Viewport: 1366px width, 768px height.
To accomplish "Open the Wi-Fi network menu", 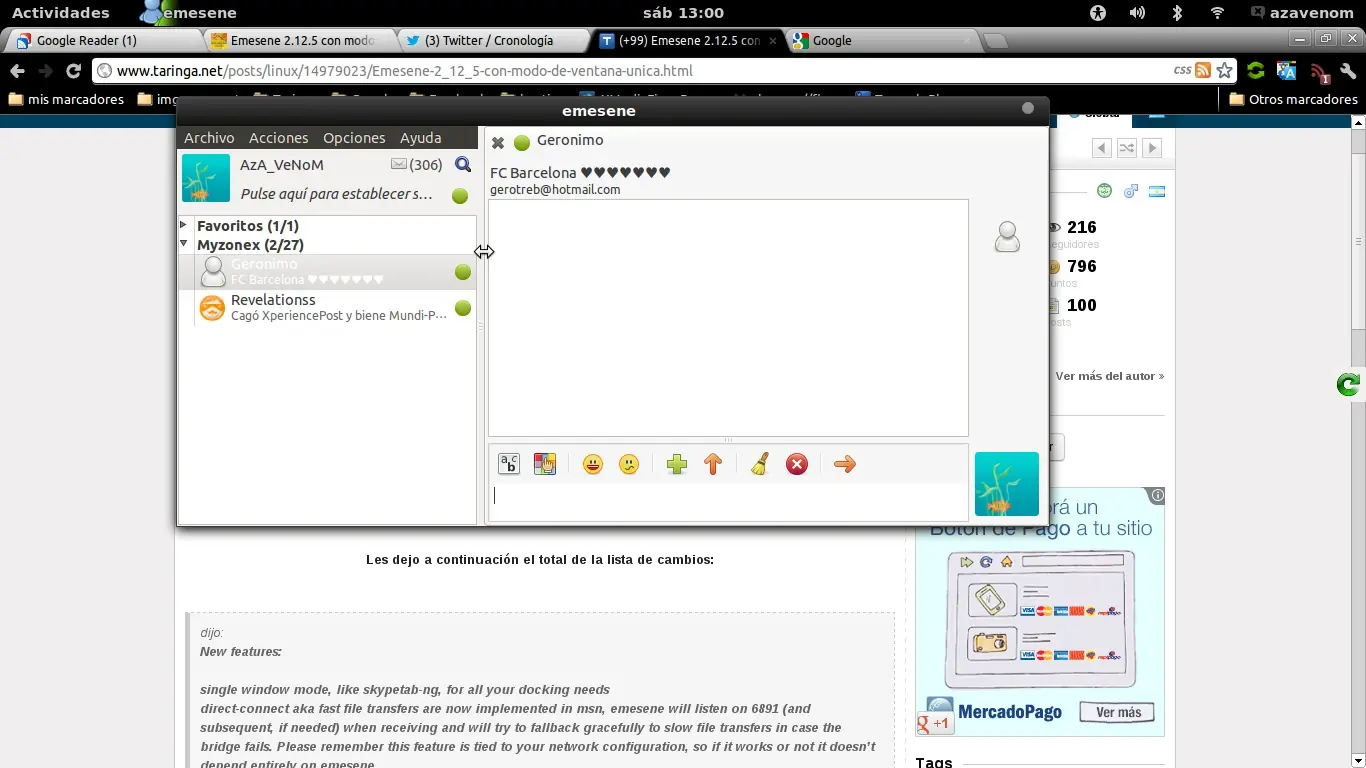I will 1217,13.
